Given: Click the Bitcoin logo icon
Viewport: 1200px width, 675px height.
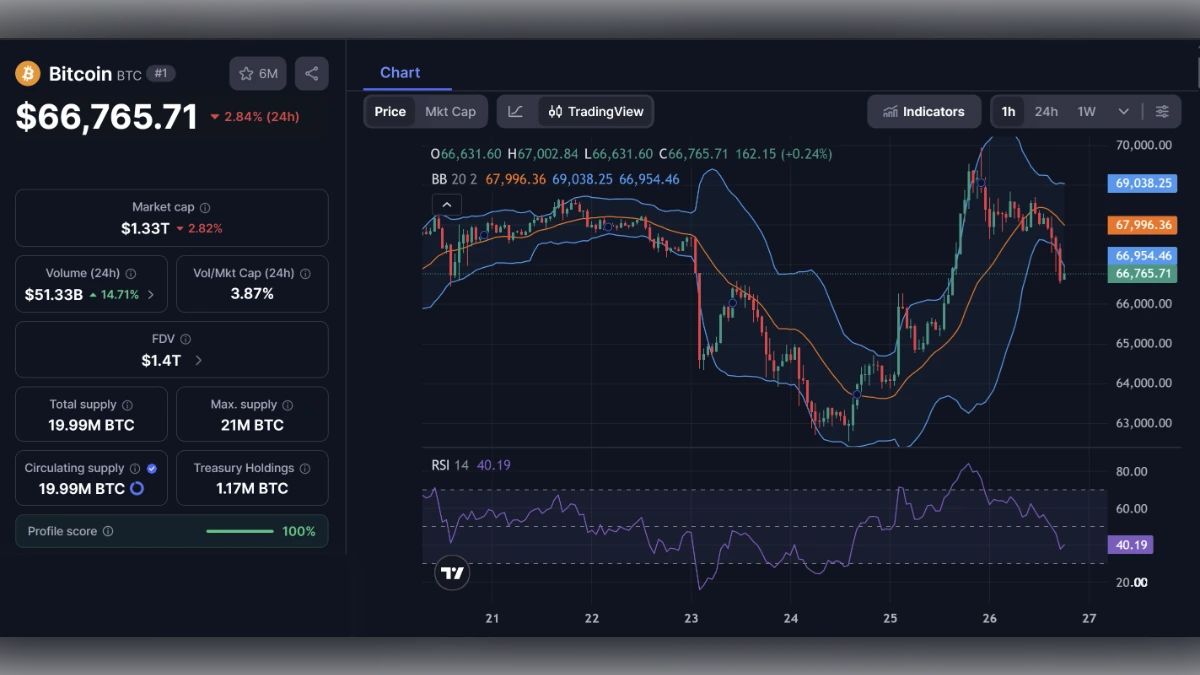Looking at the screenshot, I should (30, 73).
